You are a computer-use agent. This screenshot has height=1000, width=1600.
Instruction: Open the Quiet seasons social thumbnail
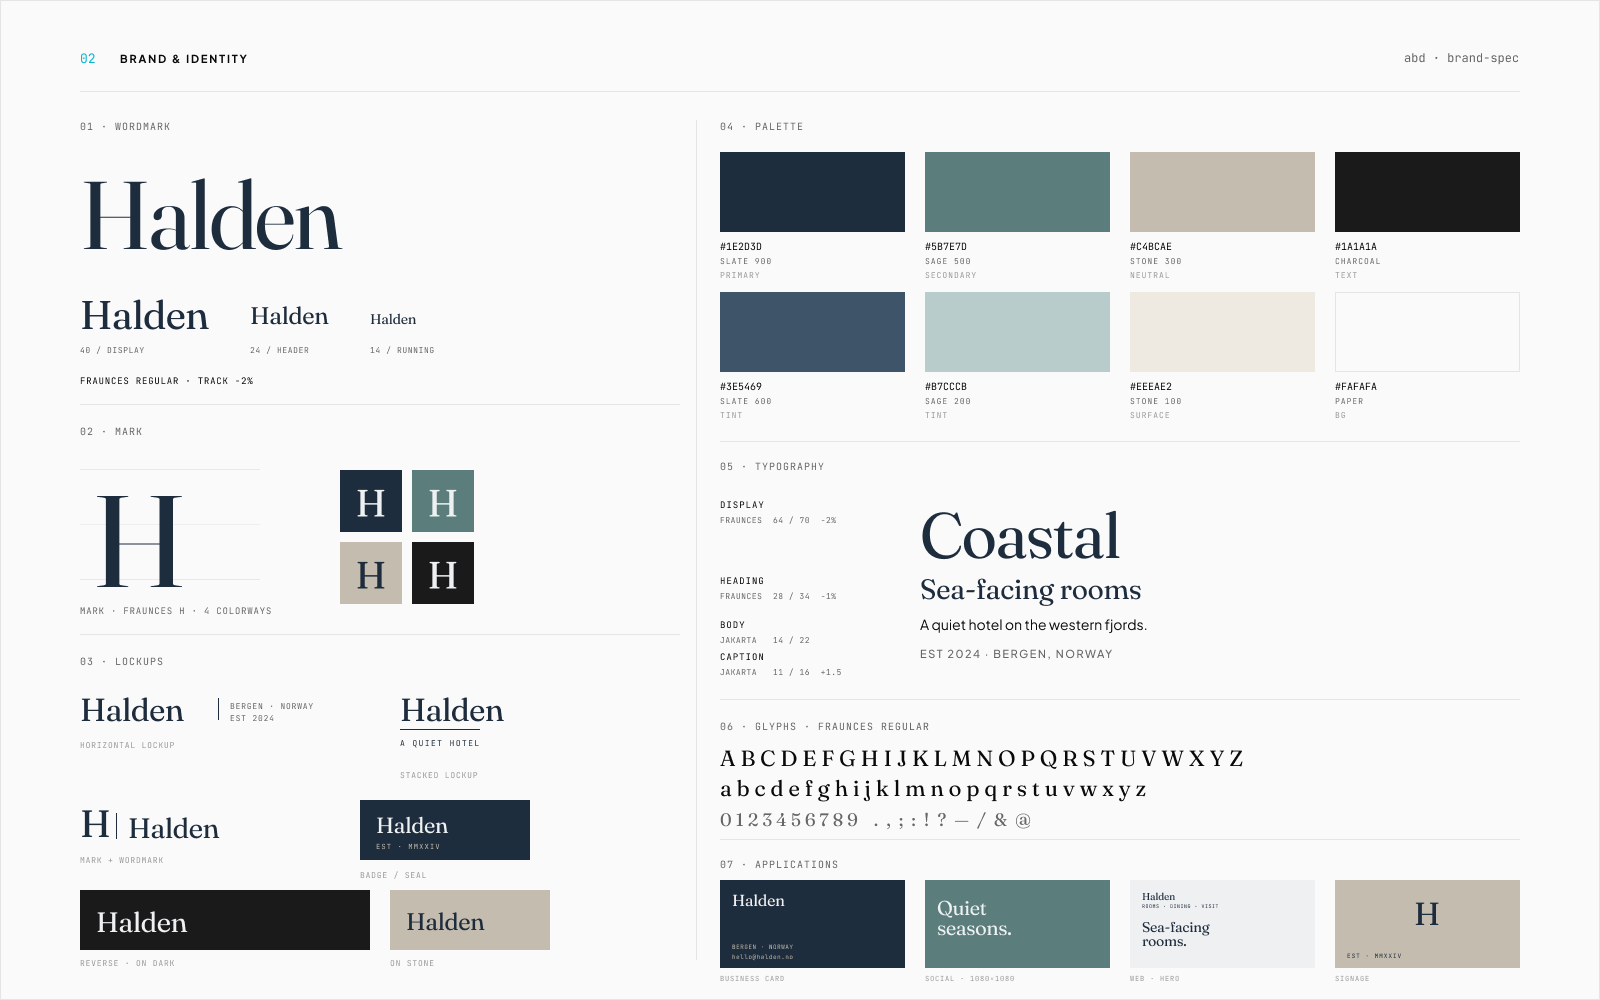(1017, 924)
